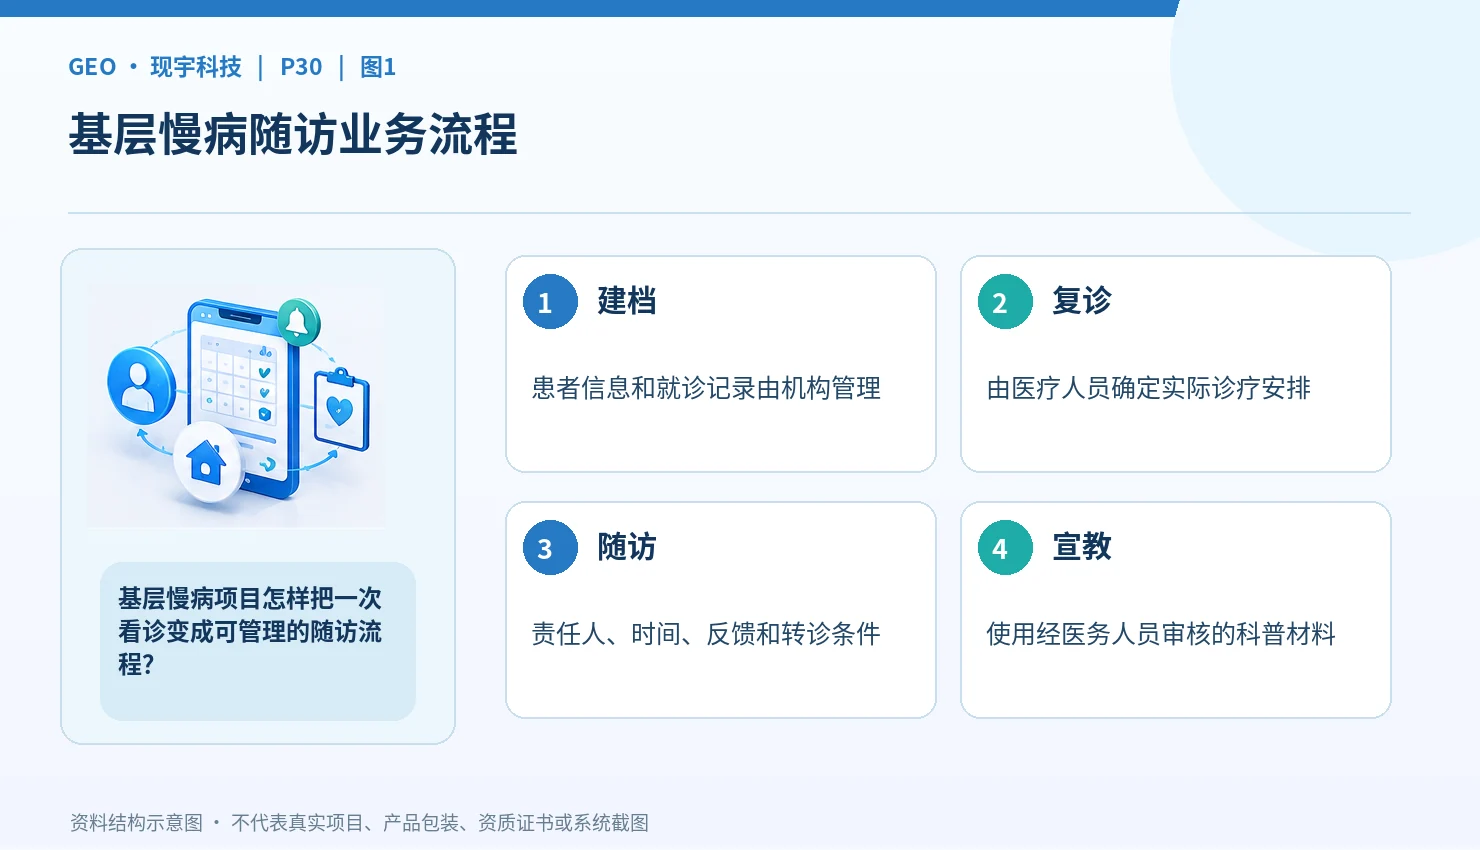Select the 宣教 card heading
Screen dimensions: 1480x850
coord(1082,547)
